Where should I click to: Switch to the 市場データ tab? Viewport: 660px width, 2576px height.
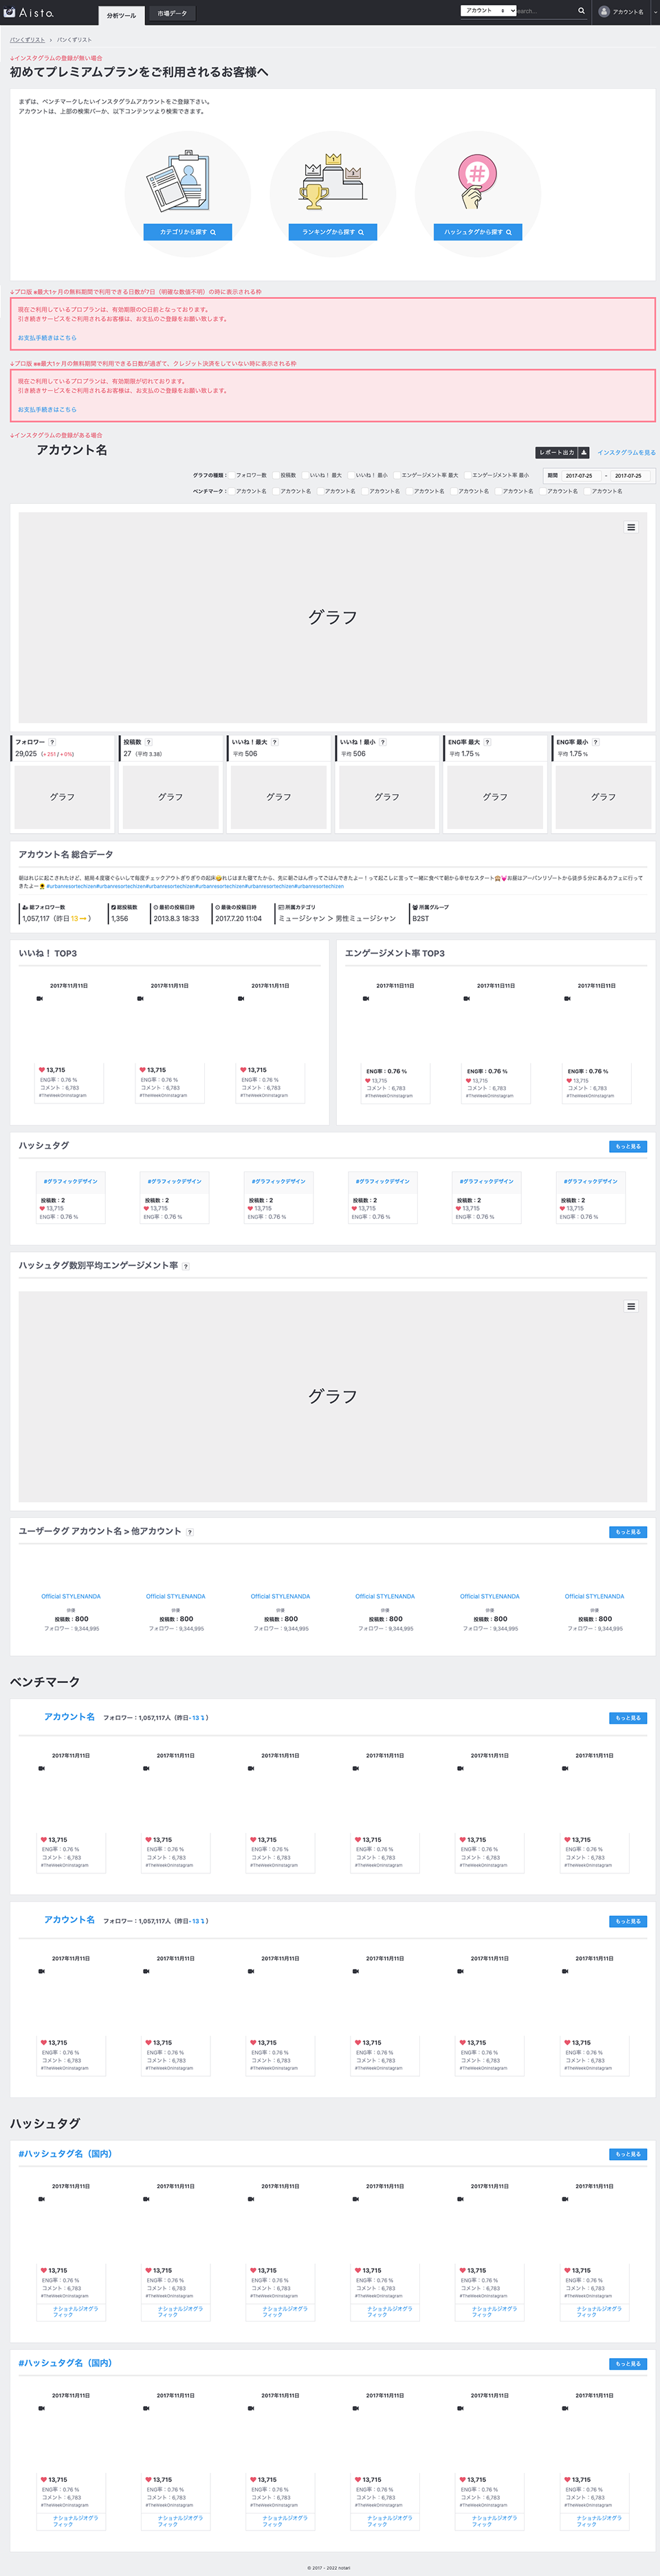tap(172, 14)
